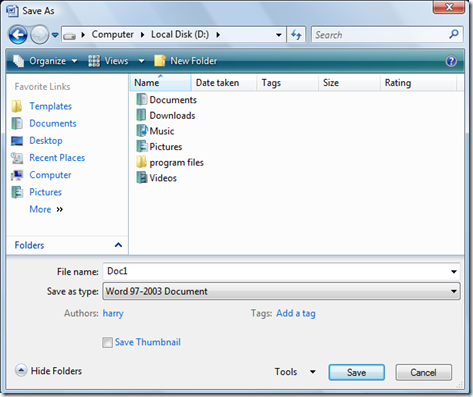Screen dimensions: 473x397
Task: Click the Downloads folder icon
Action: coord(141,115)
